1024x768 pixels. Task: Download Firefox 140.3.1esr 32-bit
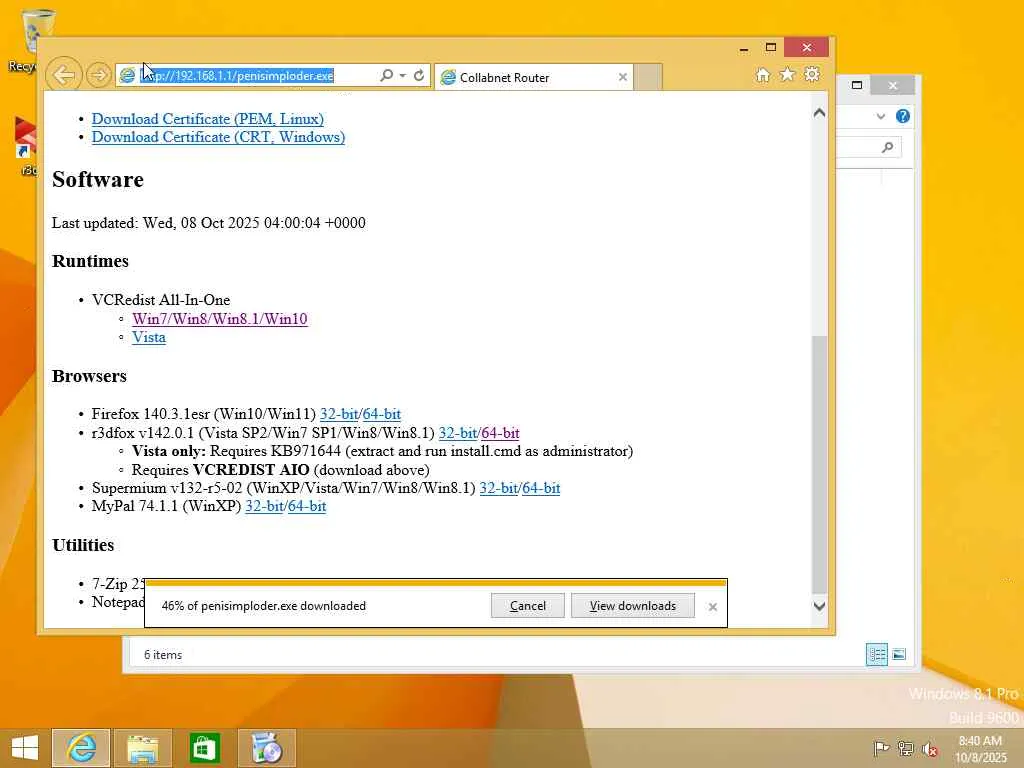point(339,414)
